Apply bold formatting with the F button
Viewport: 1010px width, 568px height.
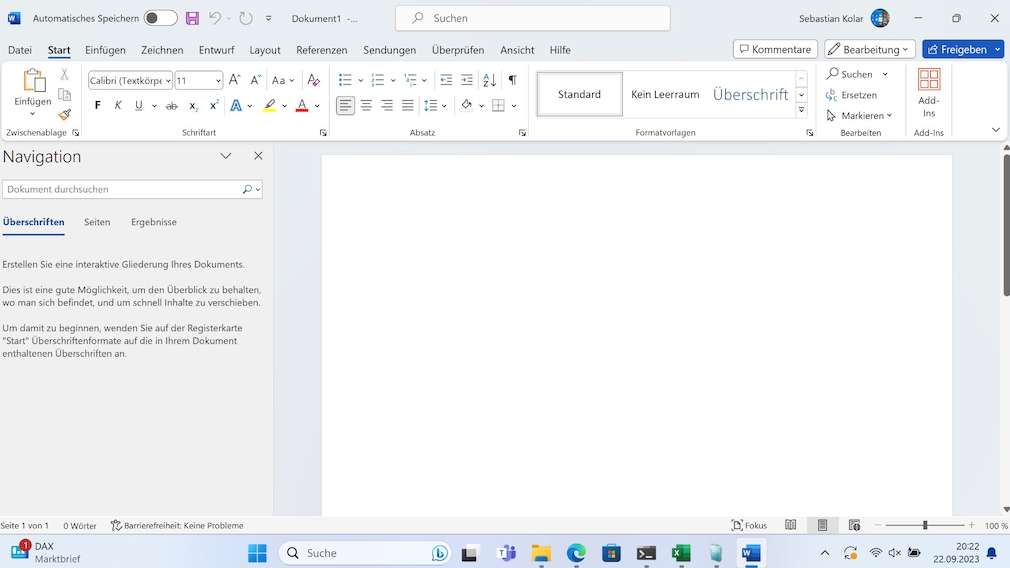[x=97, y=106]
